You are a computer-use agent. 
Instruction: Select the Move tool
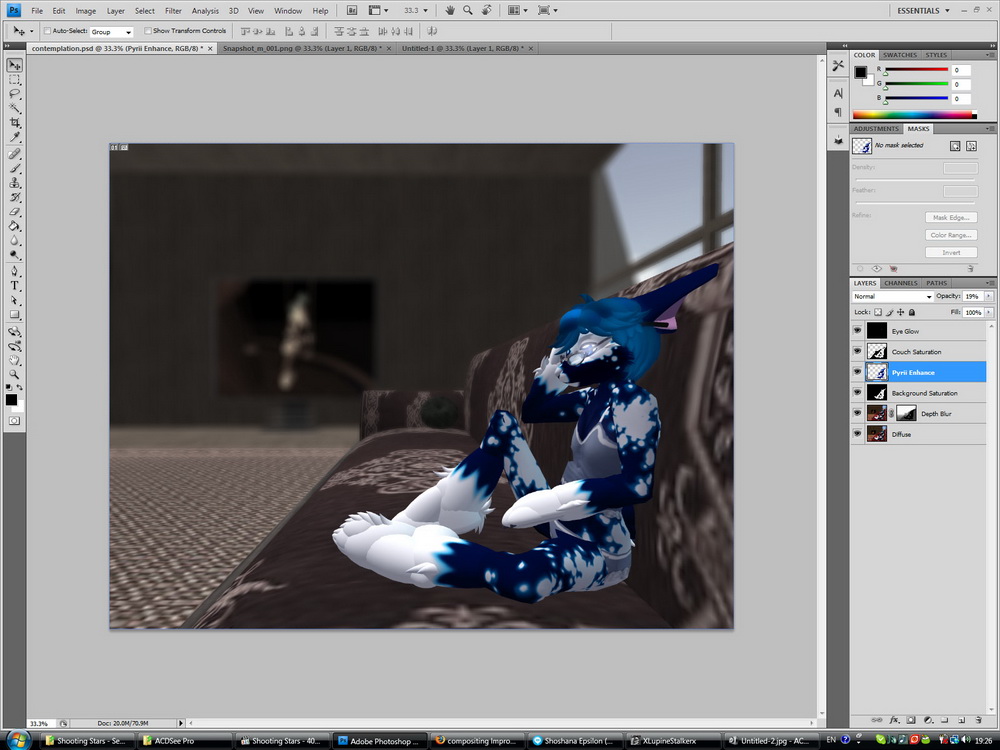(x=15, y=66)
